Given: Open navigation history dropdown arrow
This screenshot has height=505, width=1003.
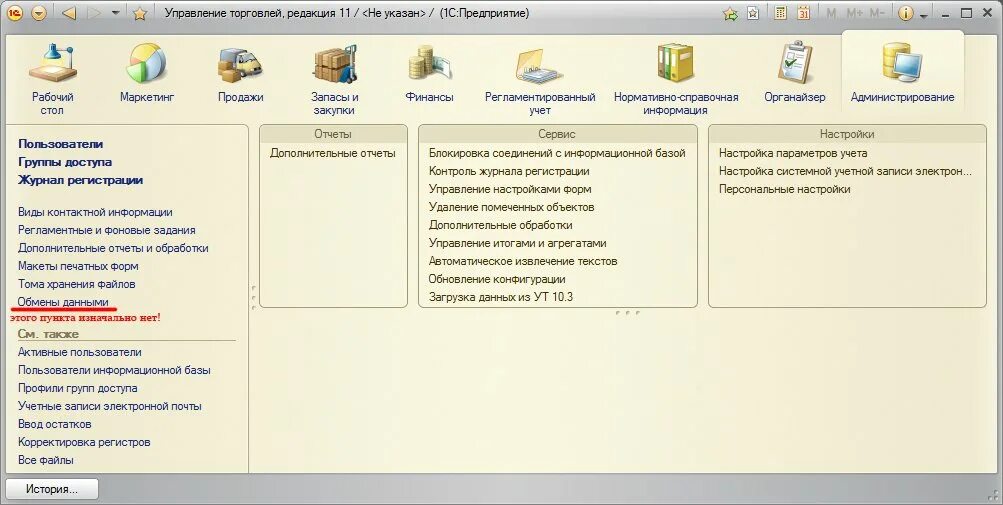Looking at the screenshot, I should (x=116, y=13).
